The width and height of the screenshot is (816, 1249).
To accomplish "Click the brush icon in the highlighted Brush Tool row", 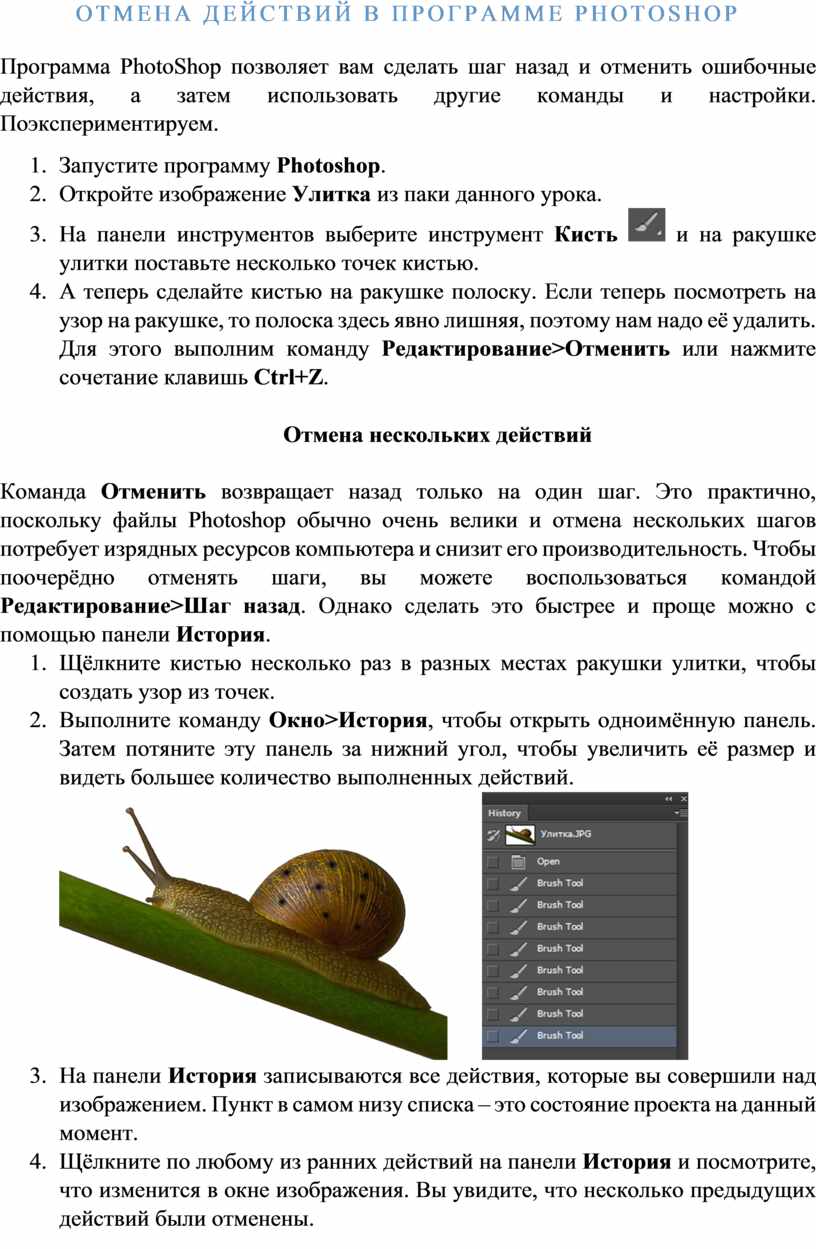I will click(518, 1036).
